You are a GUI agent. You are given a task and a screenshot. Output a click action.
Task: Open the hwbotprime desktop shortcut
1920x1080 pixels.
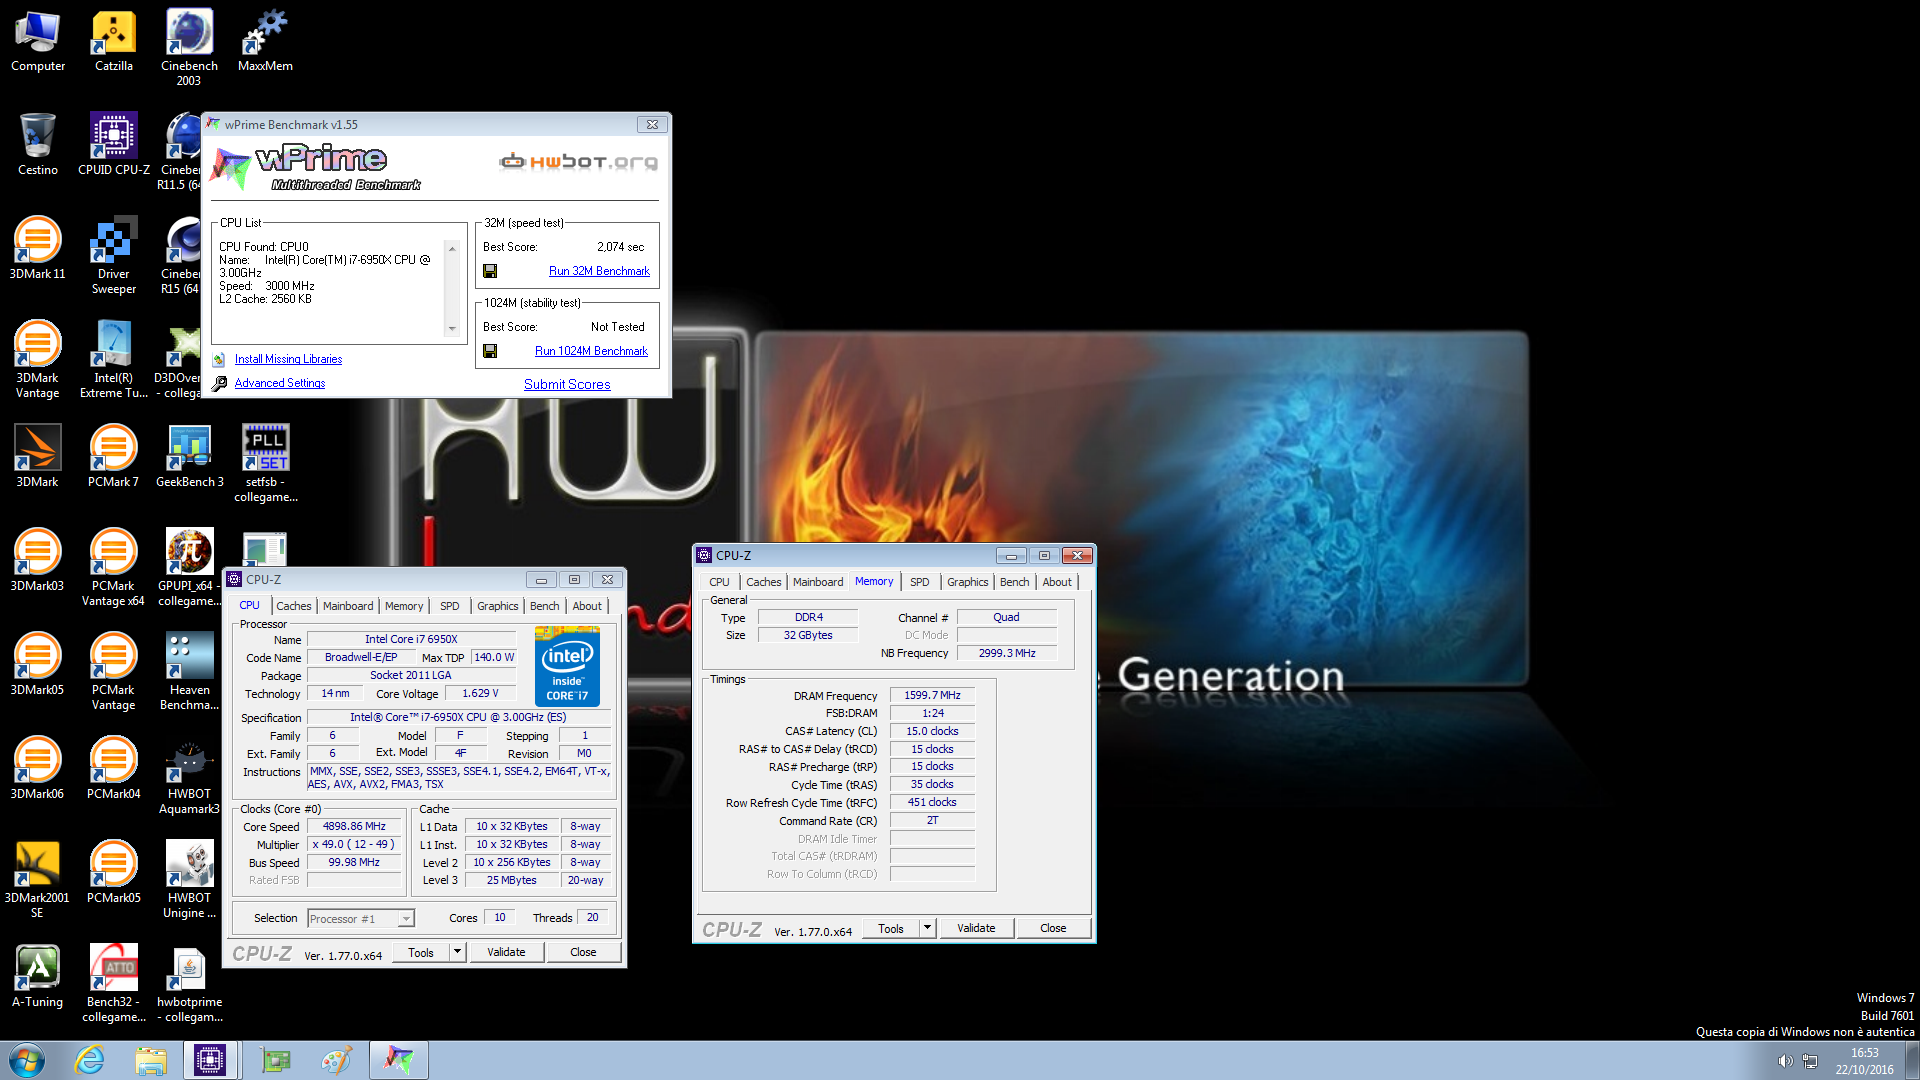(189, 984)
